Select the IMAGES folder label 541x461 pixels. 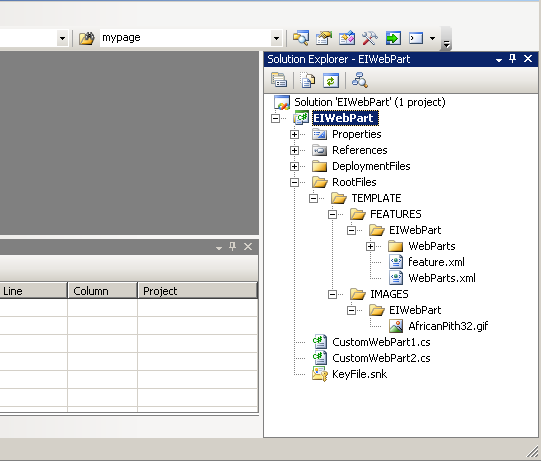pos(389,294)
